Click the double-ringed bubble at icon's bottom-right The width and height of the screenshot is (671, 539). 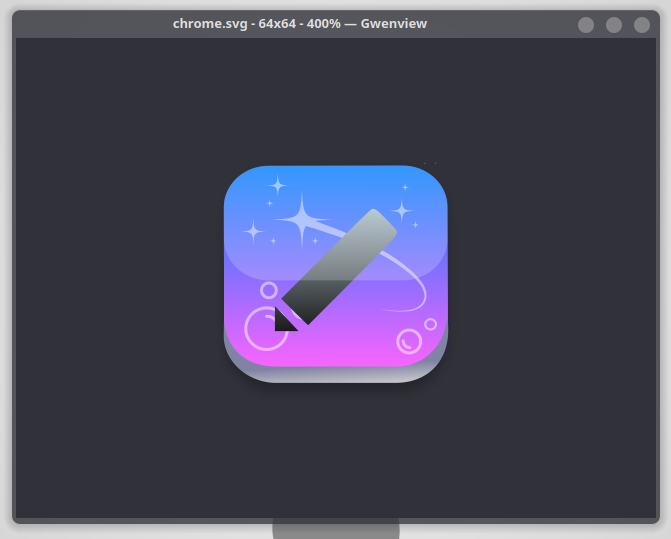click(409, 341)
